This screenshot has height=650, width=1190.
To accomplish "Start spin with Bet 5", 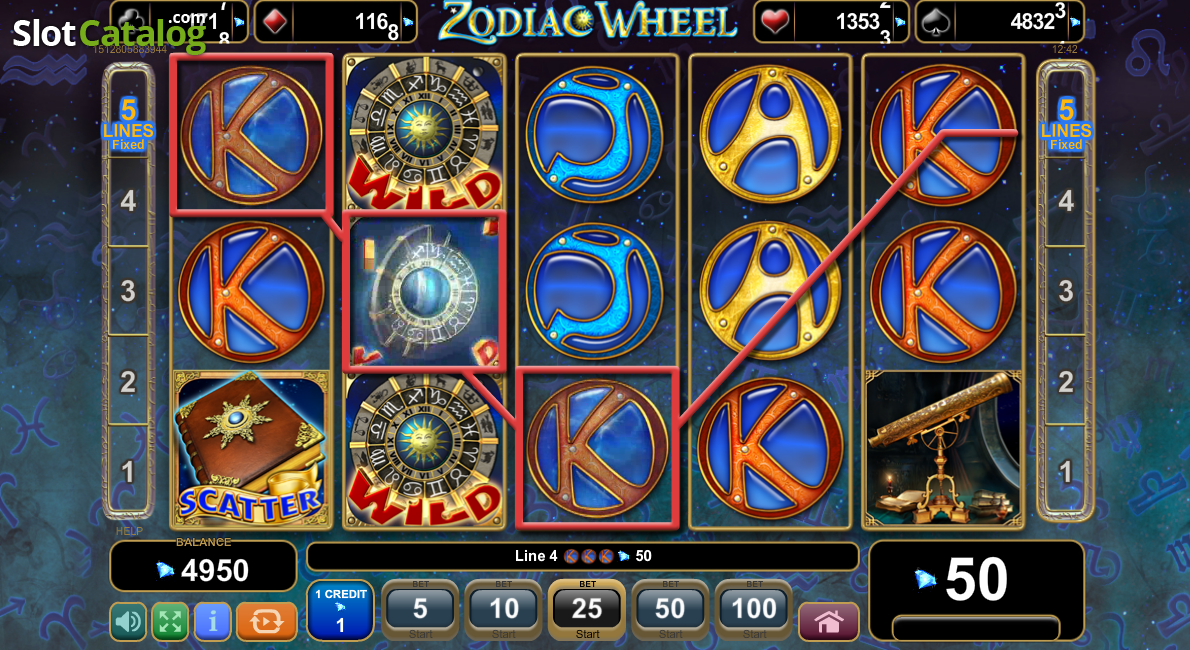I will tap(420, 611).
